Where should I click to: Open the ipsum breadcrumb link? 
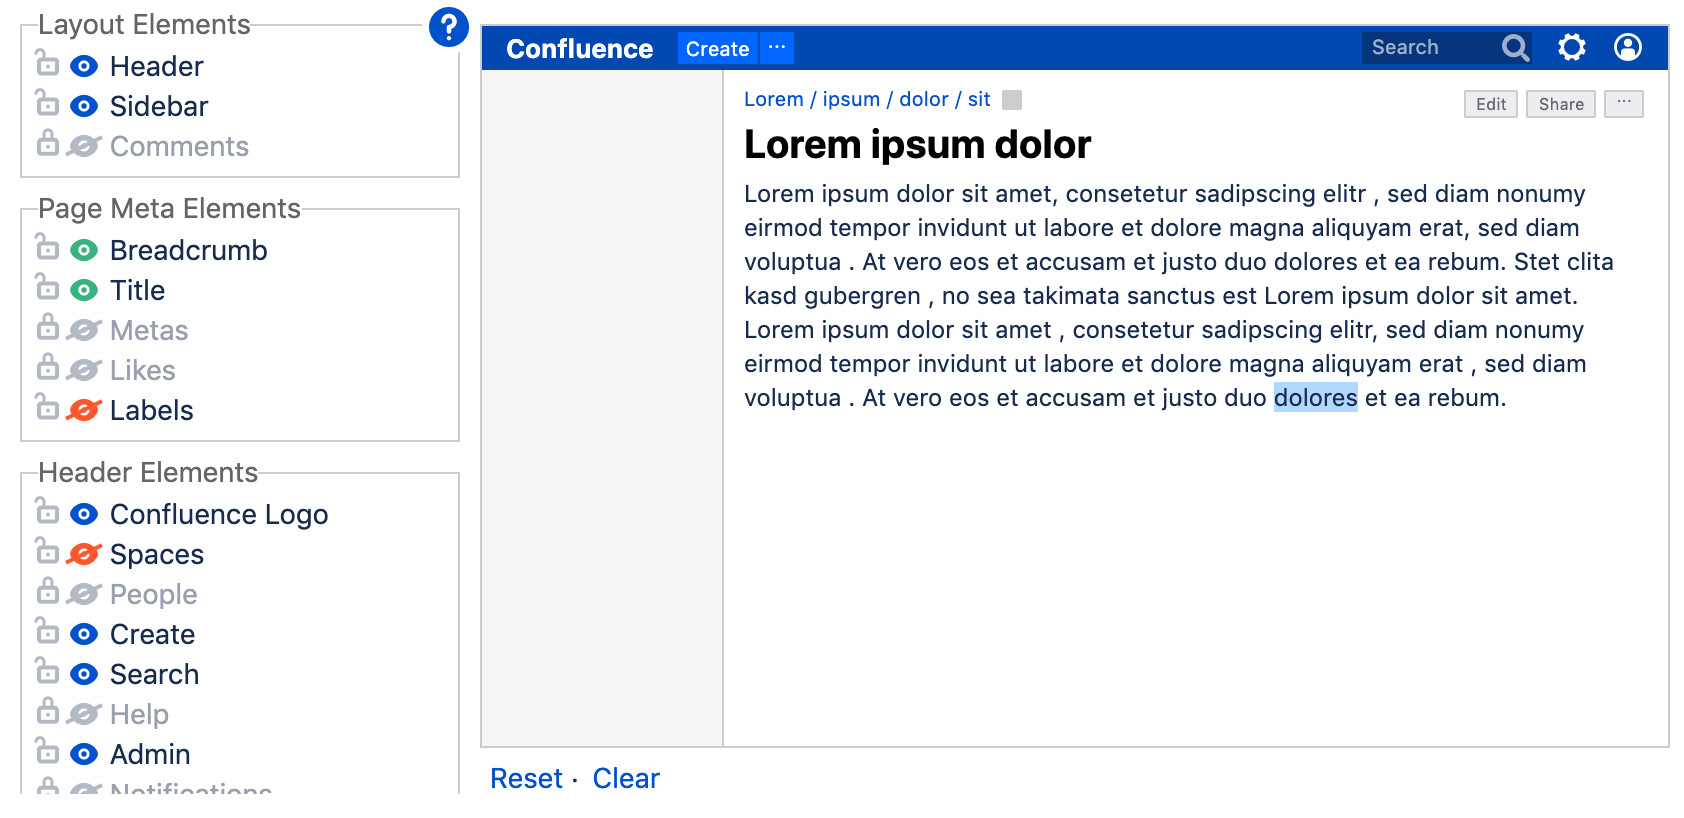[x=851, y=100]
